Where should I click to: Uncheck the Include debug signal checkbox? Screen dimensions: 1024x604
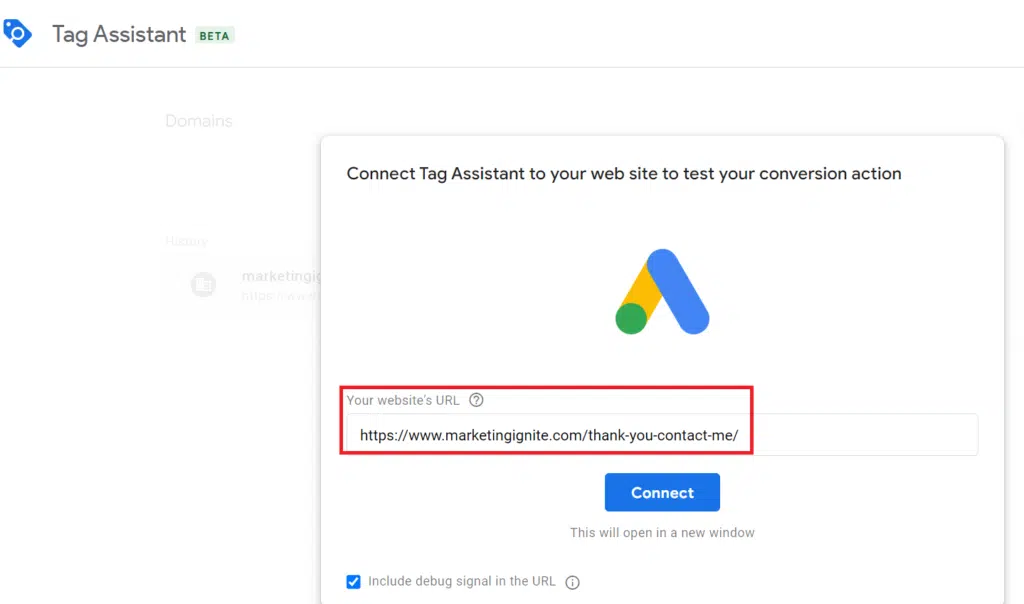pos(353,581)
